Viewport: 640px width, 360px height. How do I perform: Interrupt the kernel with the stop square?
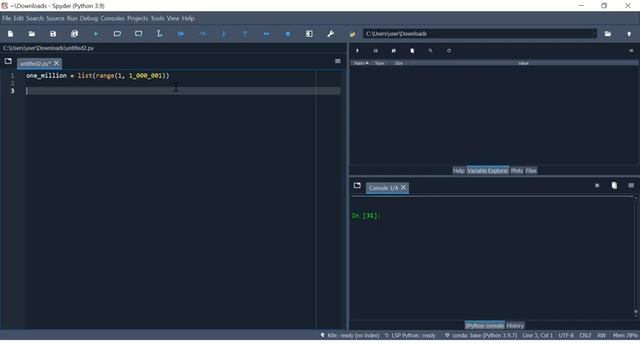coord(597,186)
